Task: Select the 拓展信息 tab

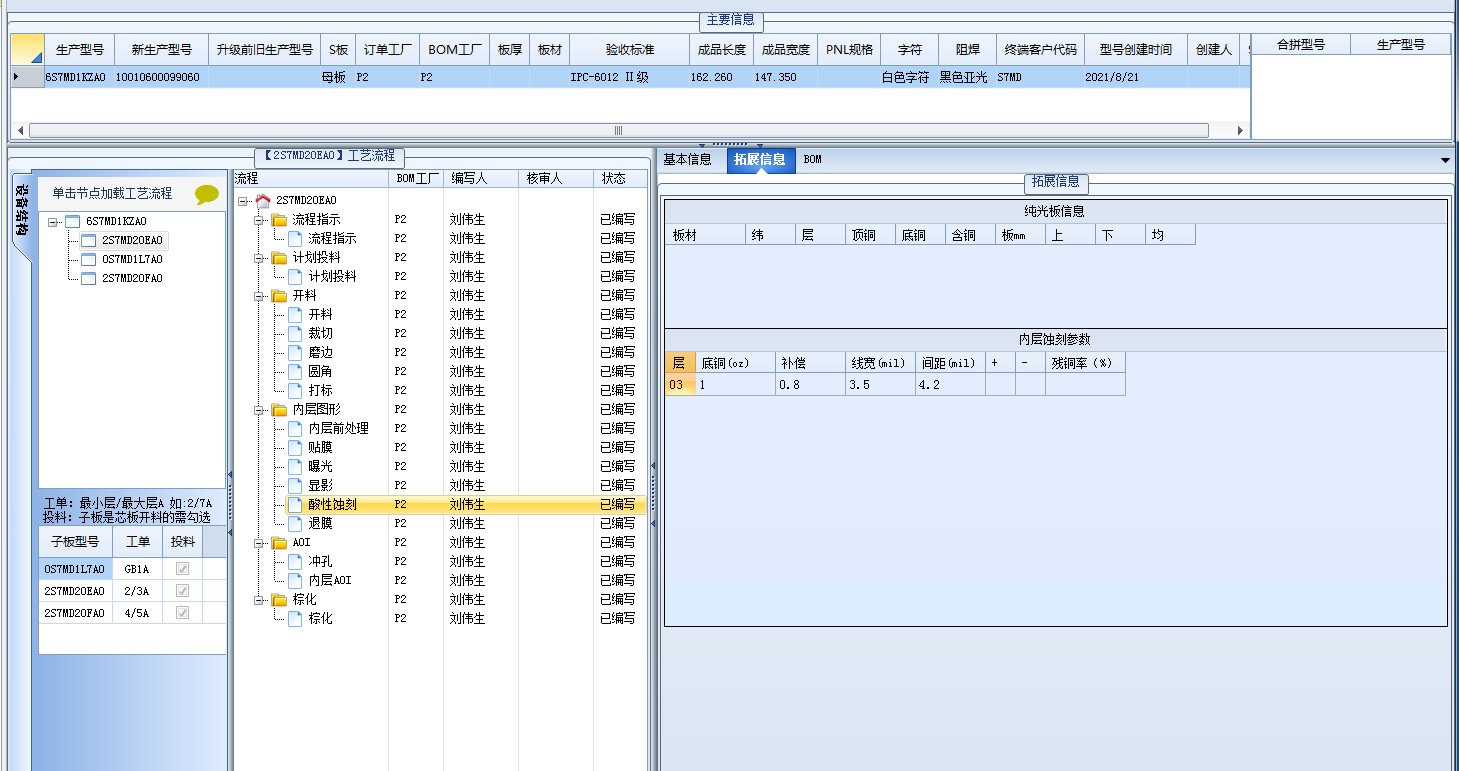Action: pos(760,160)
